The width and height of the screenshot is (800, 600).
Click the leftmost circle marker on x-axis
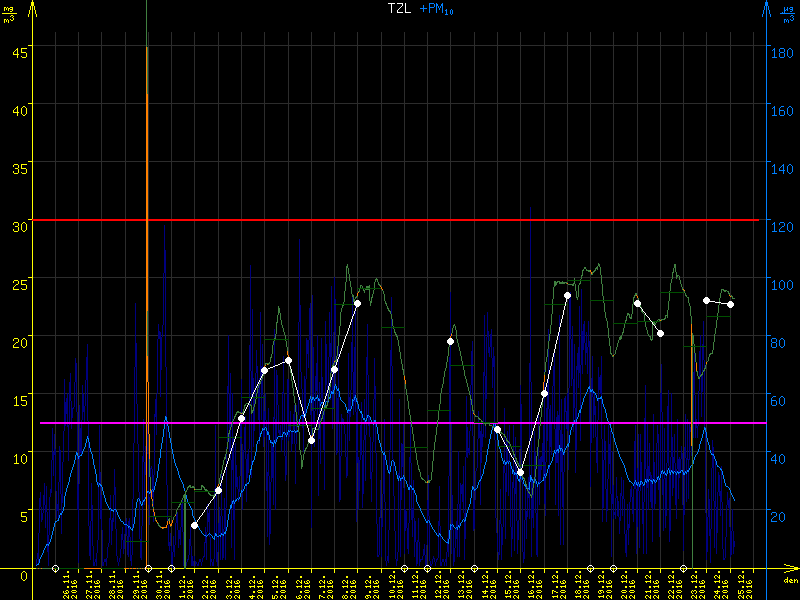click(x=55, y=568)
